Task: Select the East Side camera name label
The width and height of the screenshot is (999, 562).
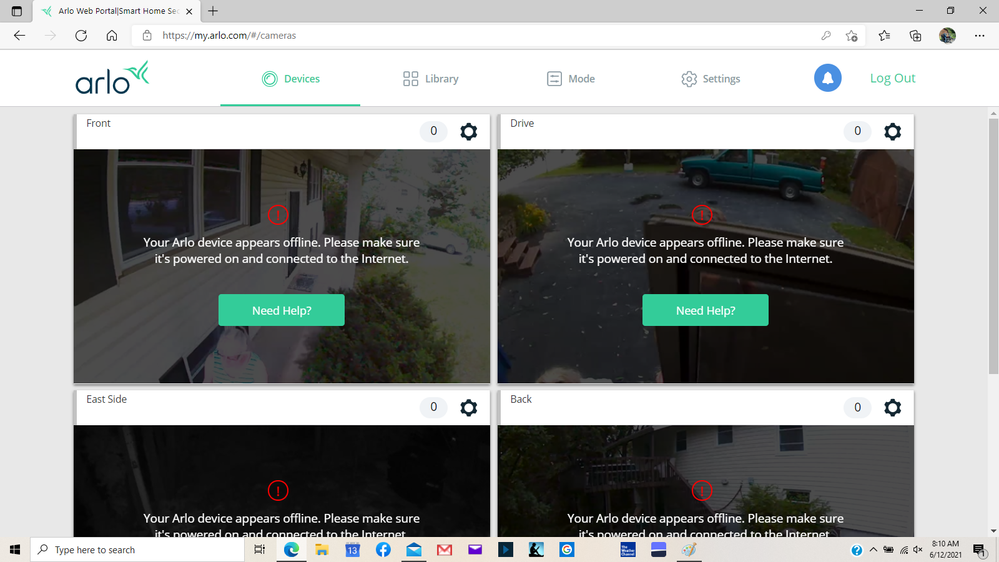Action: [x=106, y=399]
